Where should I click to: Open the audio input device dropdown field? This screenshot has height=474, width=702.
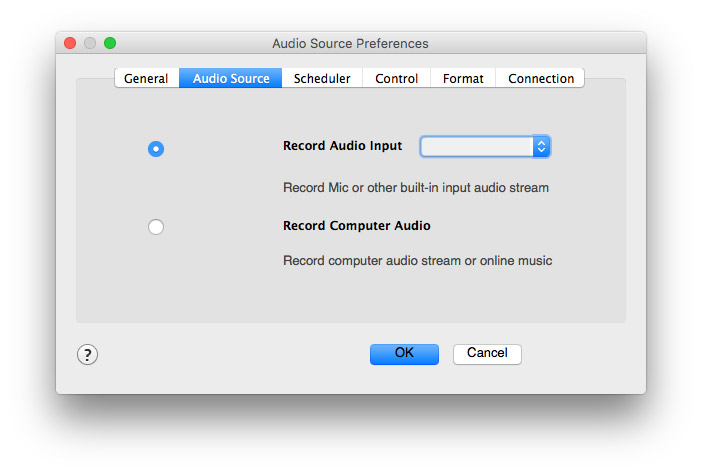click(477, 147)
